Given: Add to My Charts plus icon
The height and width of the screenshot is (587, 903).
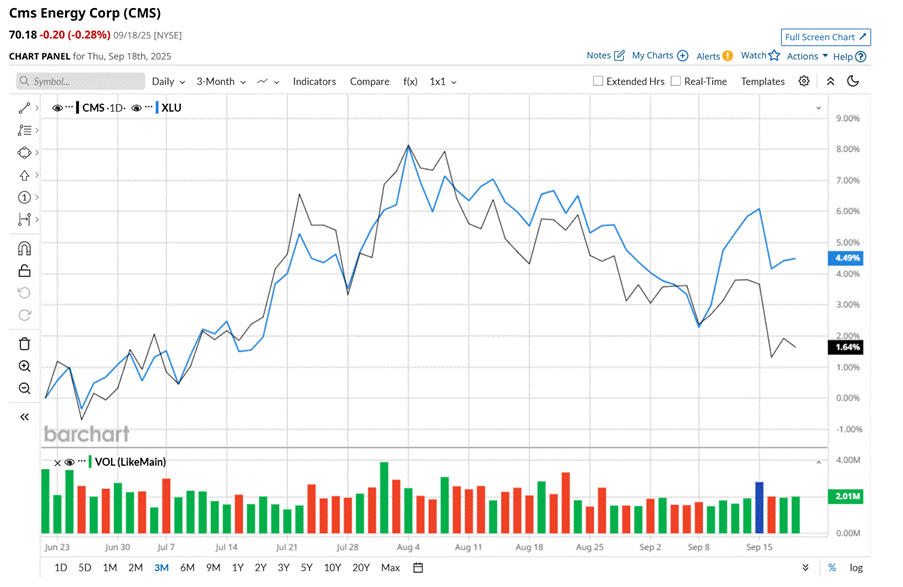Looking at the screenshot, I should (682, 55).
